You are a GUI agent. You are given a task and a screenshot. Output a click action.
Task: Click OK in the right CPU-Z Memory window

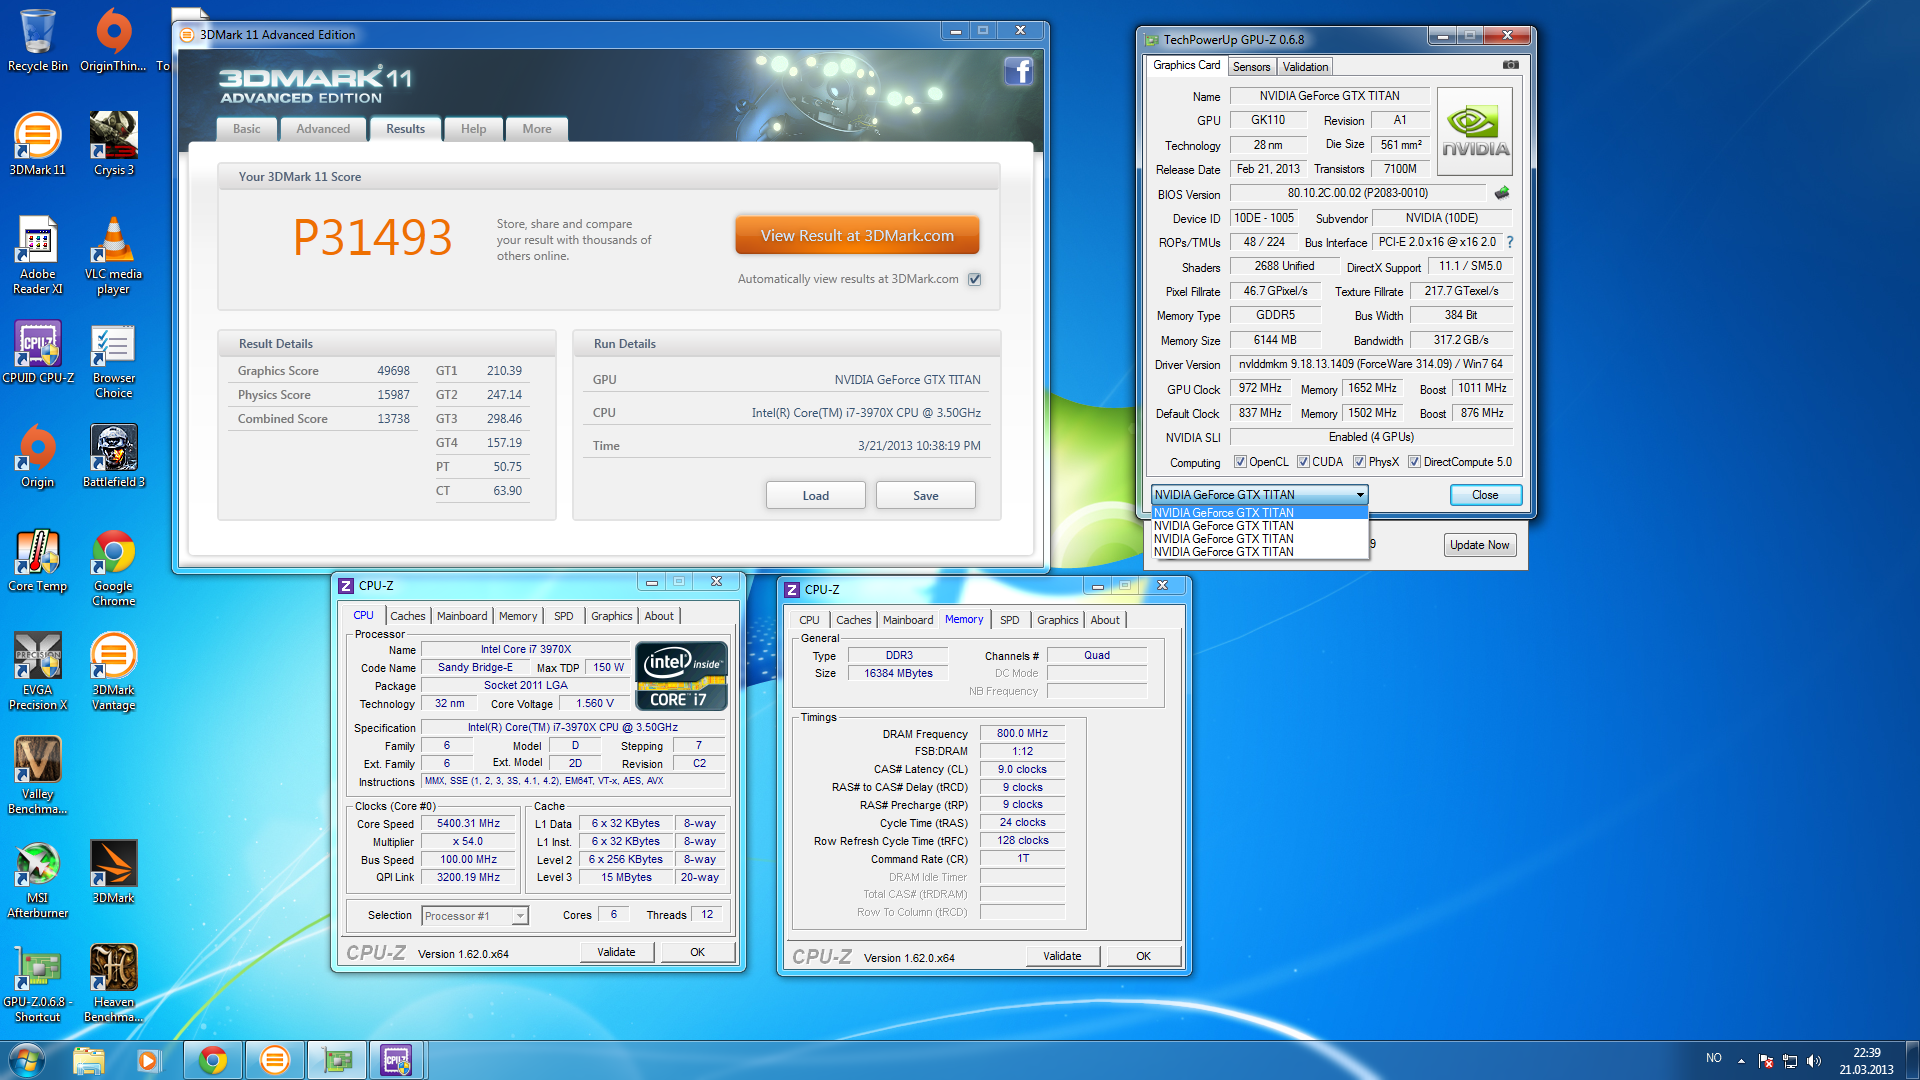click(x=1143, y=956)
